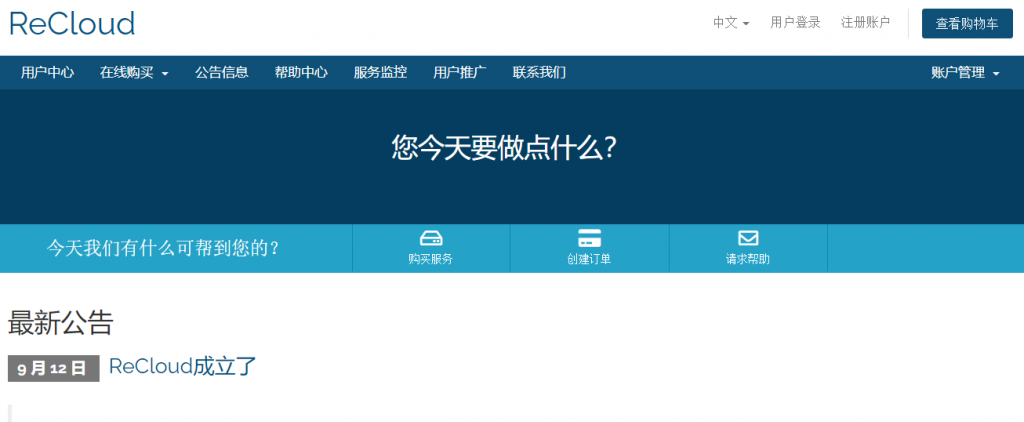The height and width of the screenshot is (422, 1024).
Task: Click the envelope icon for 请求帮助
Action: [x=748, y=238]
